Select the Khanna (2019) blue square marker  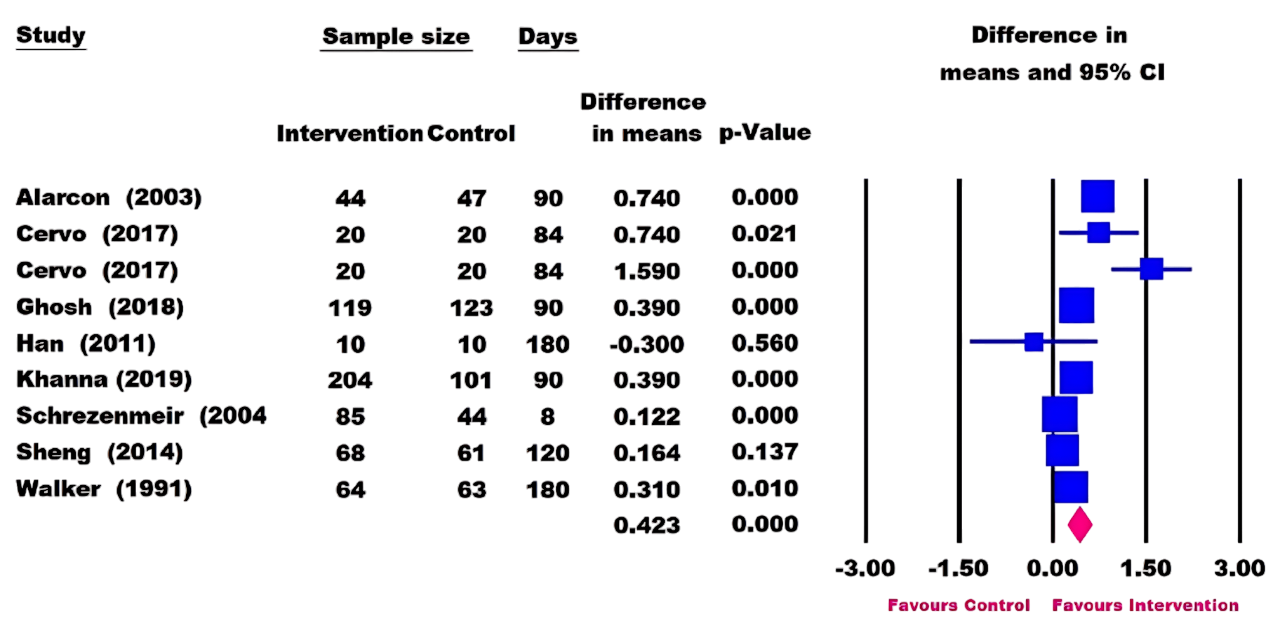point(1076,378)
